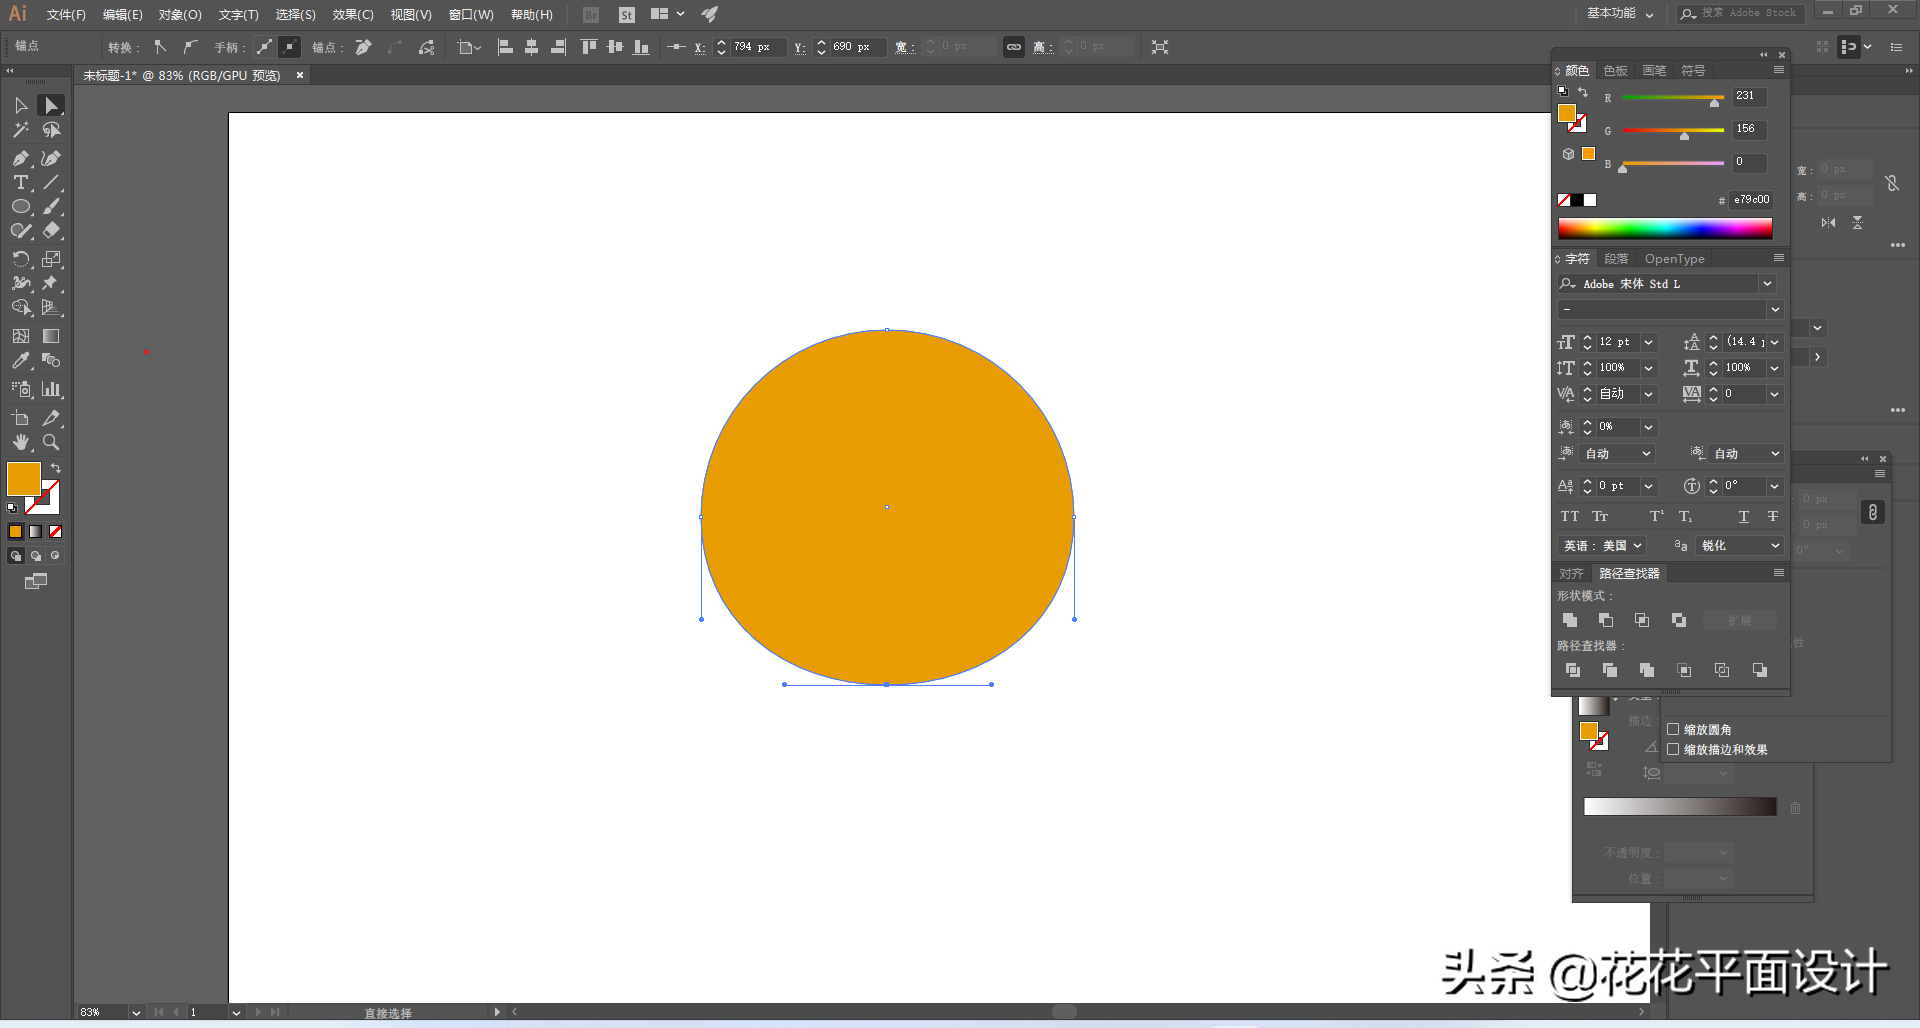Click the Y: coordinate label link
The image size is (1920, 1028).
pyautogui.click(x=799, y=47)
